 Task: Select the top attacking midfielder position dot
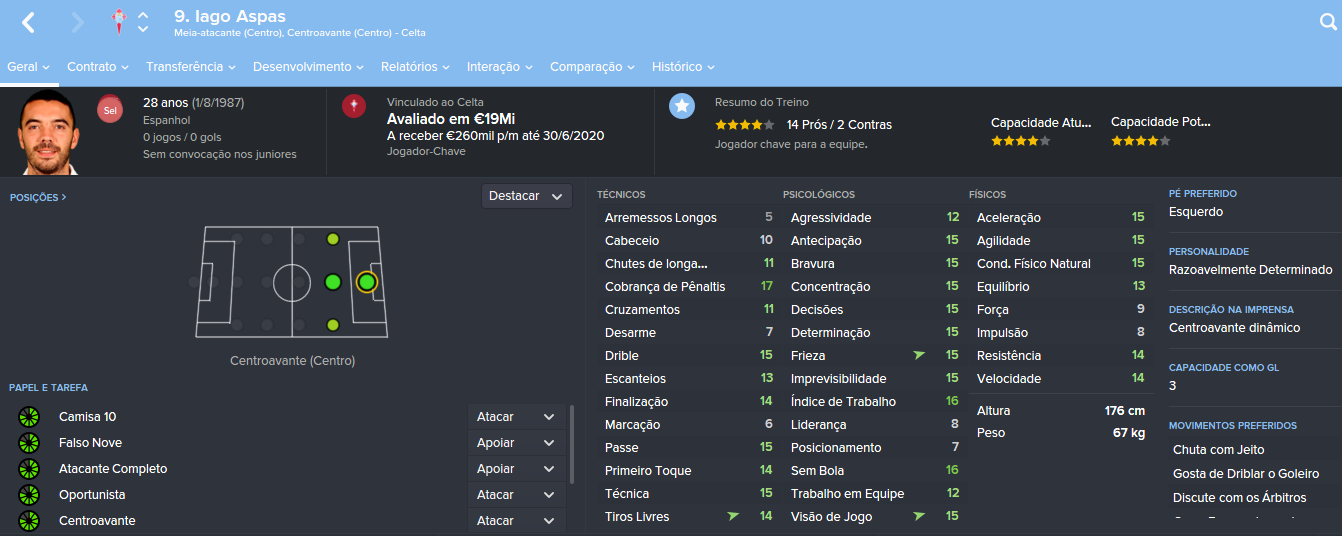click(333, 239)
